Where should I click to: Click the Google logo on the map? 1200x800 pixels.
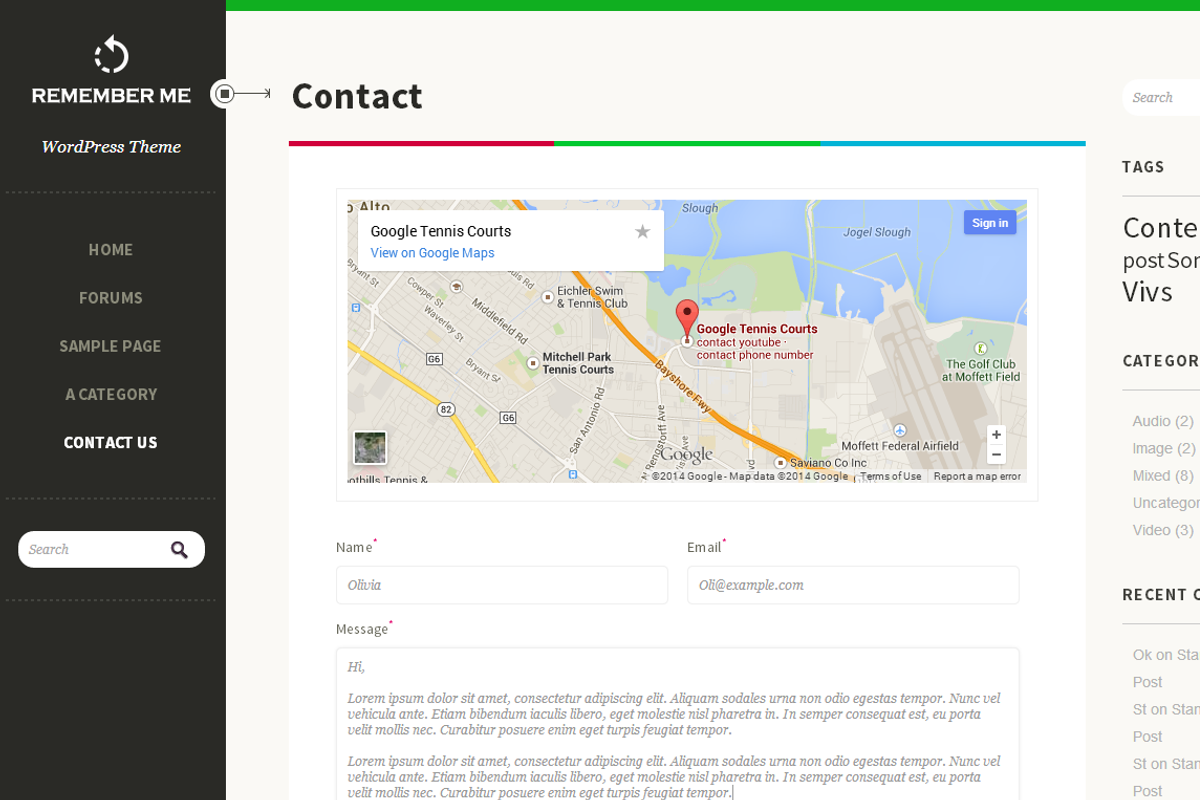click(x=686, y=455)
